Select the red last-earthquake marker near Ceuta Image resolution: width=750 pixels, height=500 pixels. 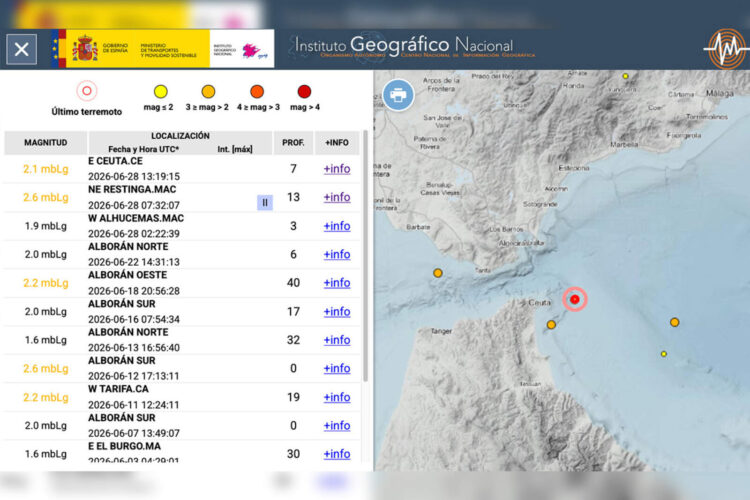pos(575,299)
